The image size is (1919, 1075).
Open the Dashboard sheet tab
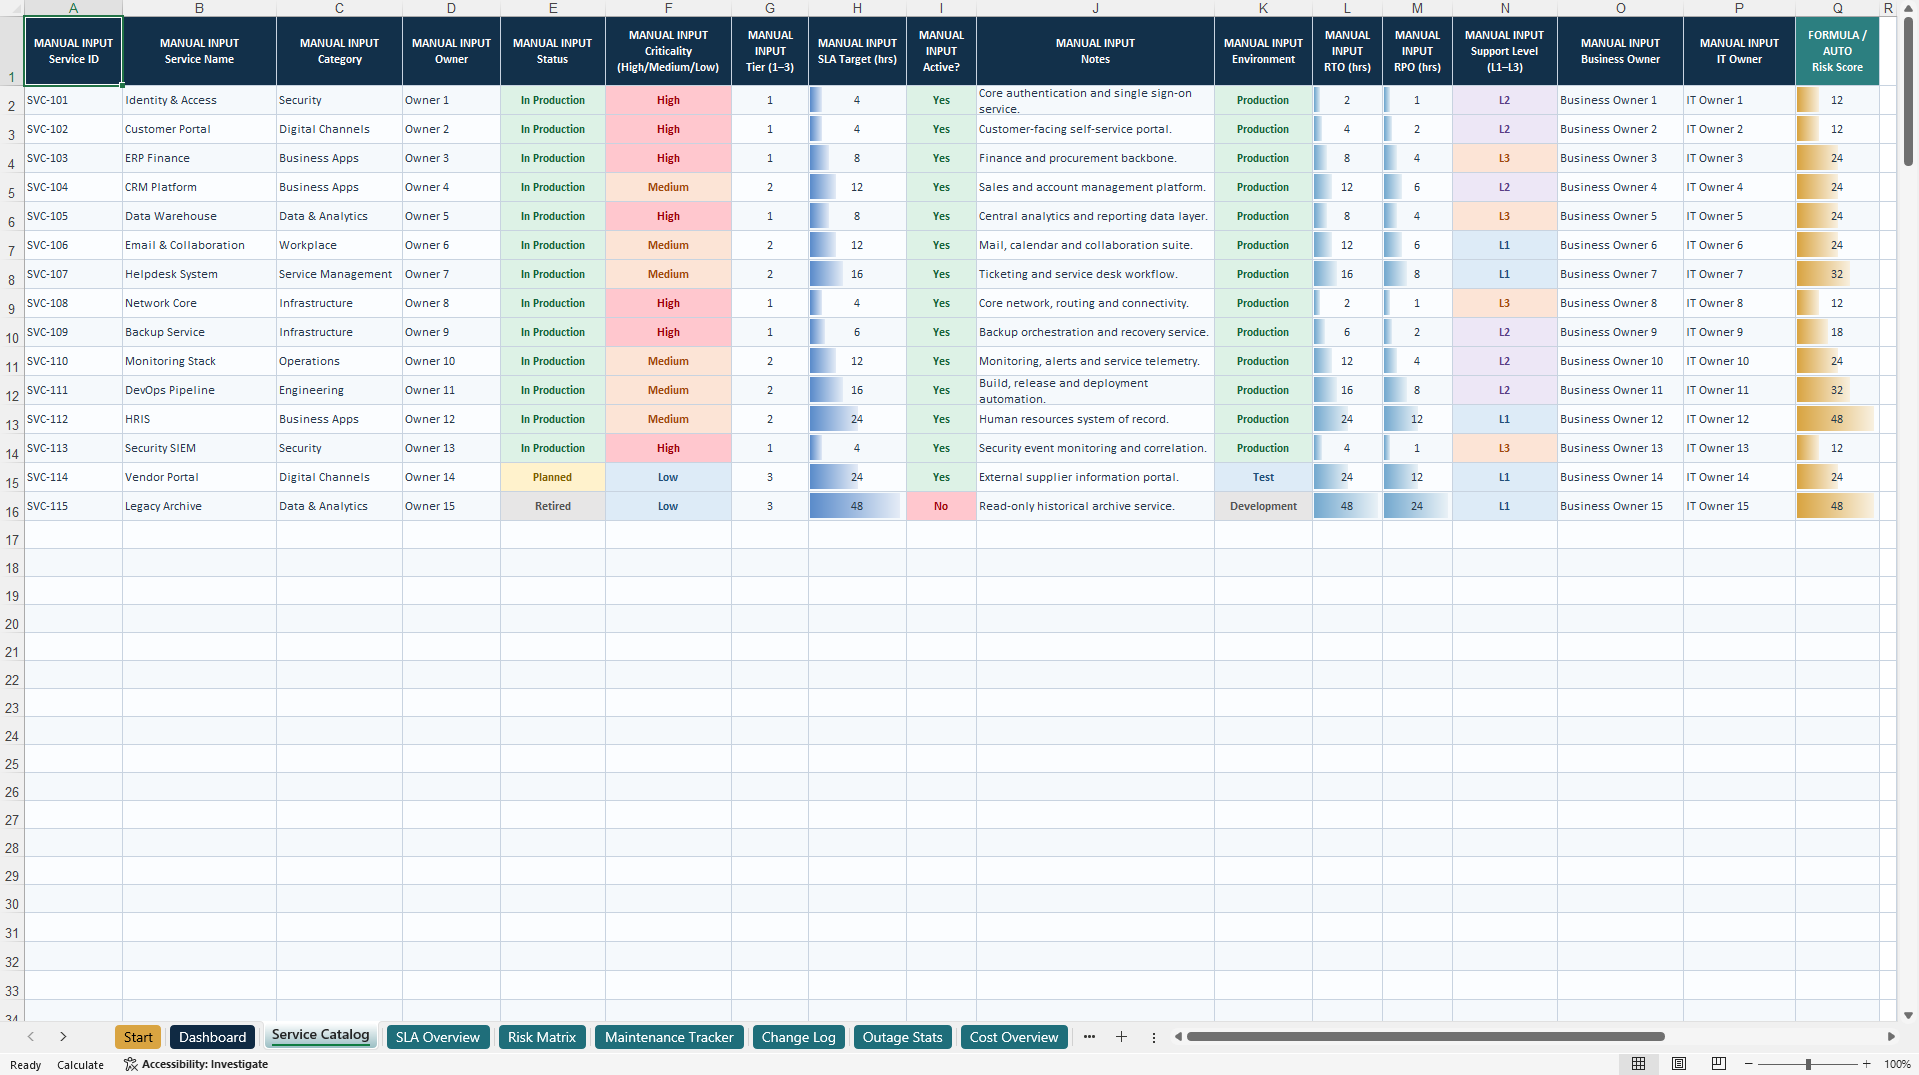(x=212, y=1037)
